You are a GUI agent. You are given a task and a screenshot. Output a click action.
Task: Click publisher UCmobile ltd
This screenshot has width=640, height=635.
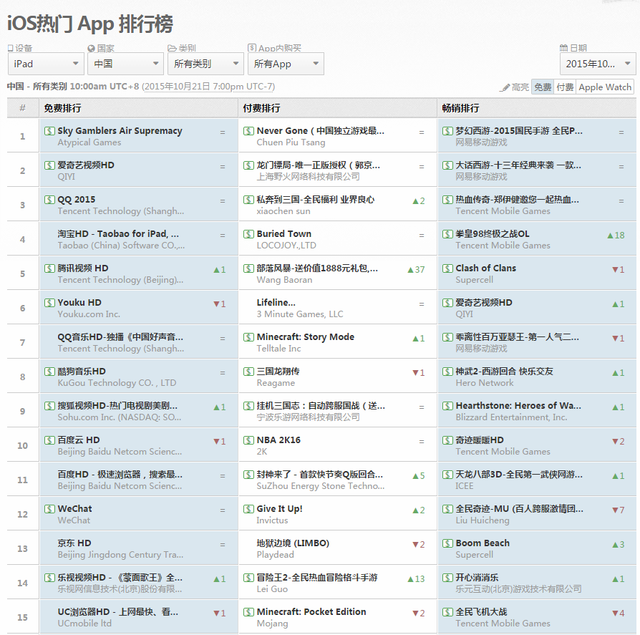(84, 624)
